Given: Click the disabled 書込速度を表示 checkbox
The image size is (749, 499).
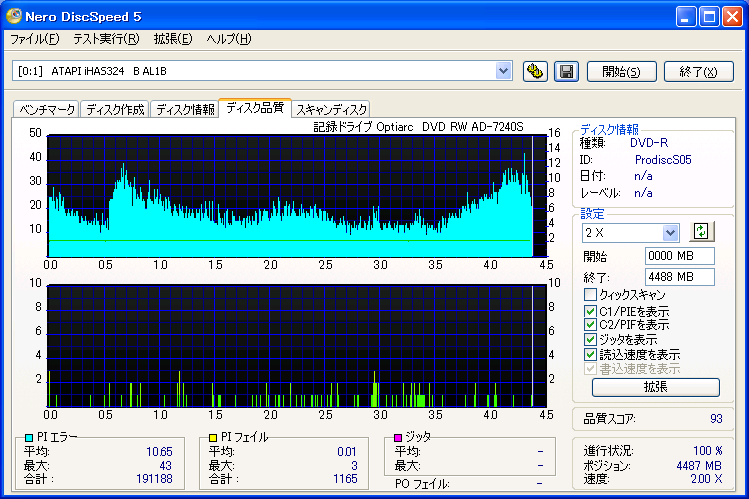Looking at the screenshot, I should 590,369.
